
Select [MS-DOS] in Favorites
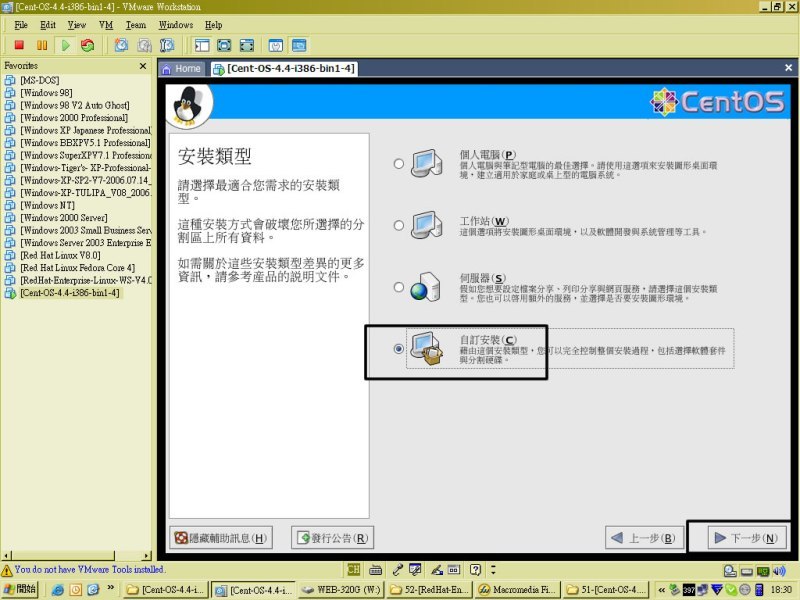(39, 80)
